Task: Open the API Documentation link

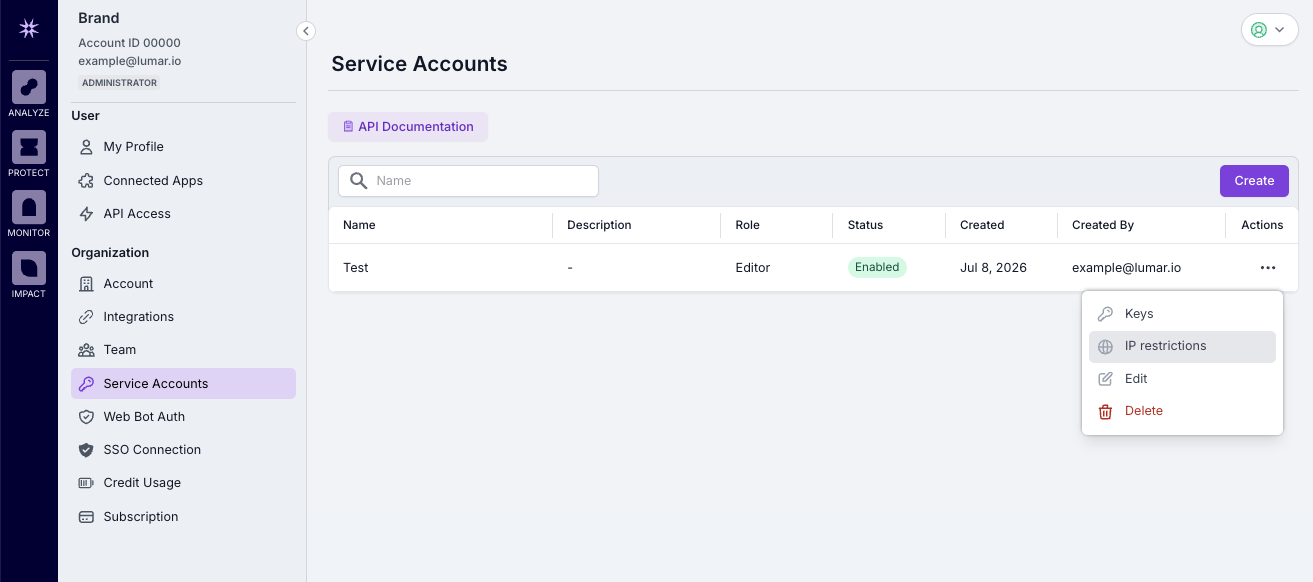Action: tap(408, 127)
